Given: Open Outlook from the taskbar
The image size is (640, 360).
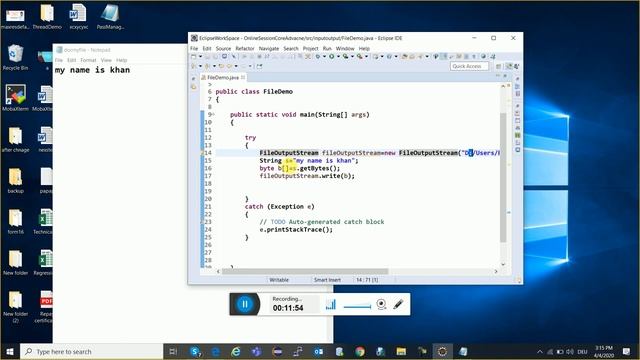Looking at the screenshot, I should click(318, 351).
